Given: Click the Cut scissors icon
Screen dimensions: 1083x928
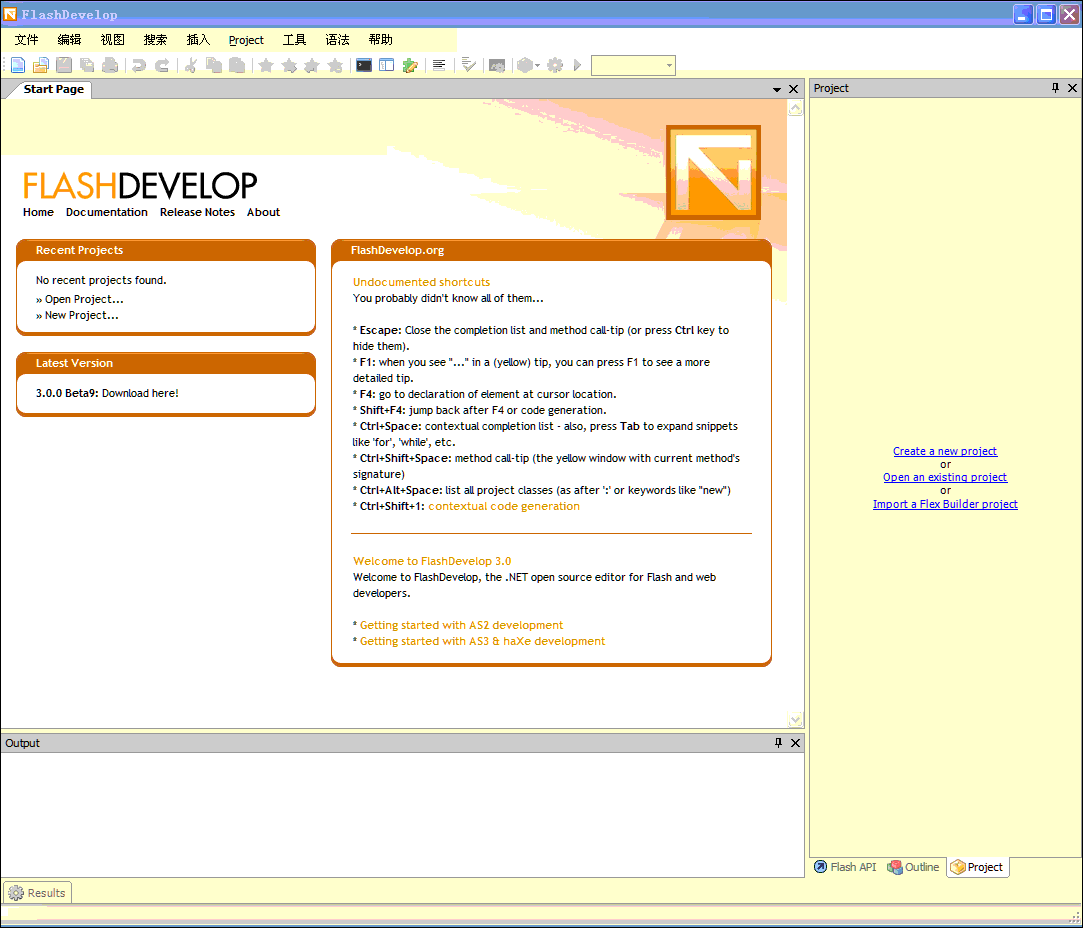Looking at the screenshot, I should 190,65.
